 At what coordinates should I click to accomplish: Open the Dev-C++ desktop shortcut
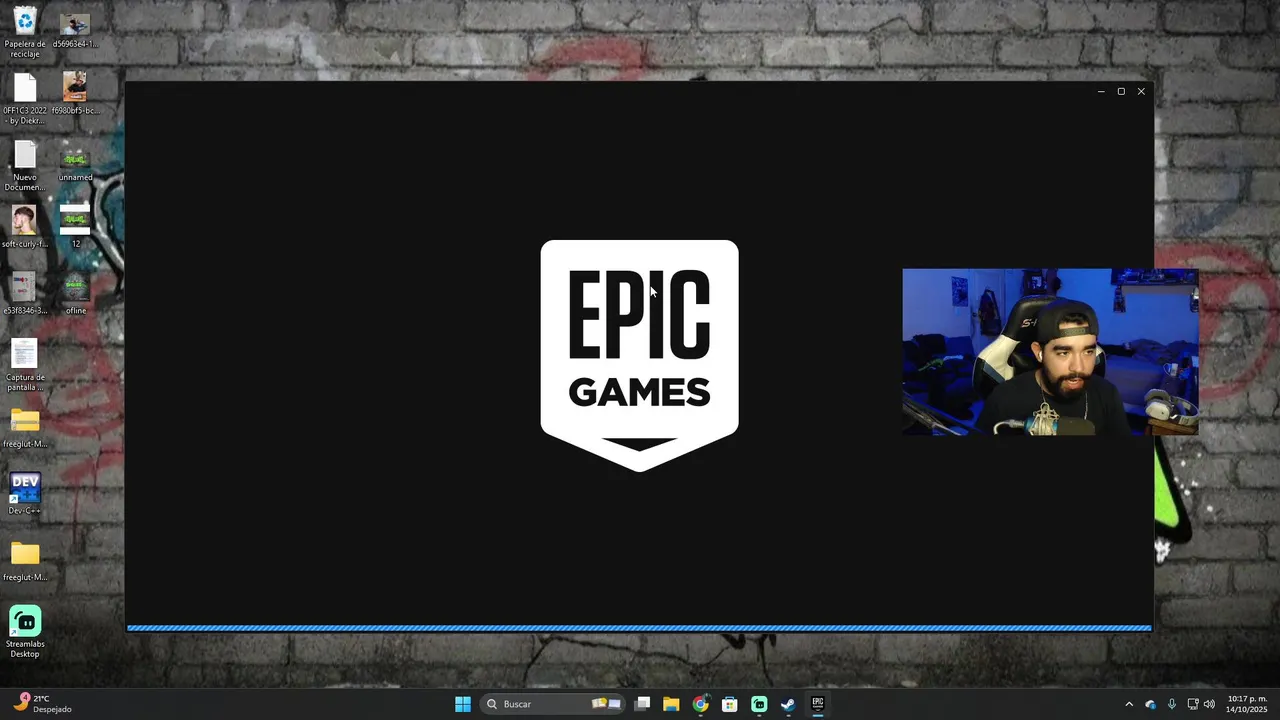click(x=25, y=494)
